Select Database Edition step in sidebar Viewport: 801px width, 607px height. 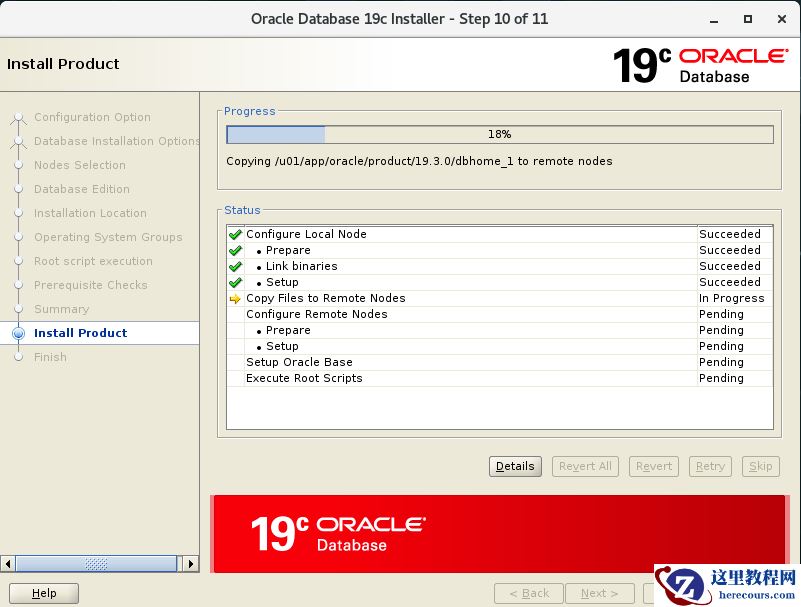82,189
